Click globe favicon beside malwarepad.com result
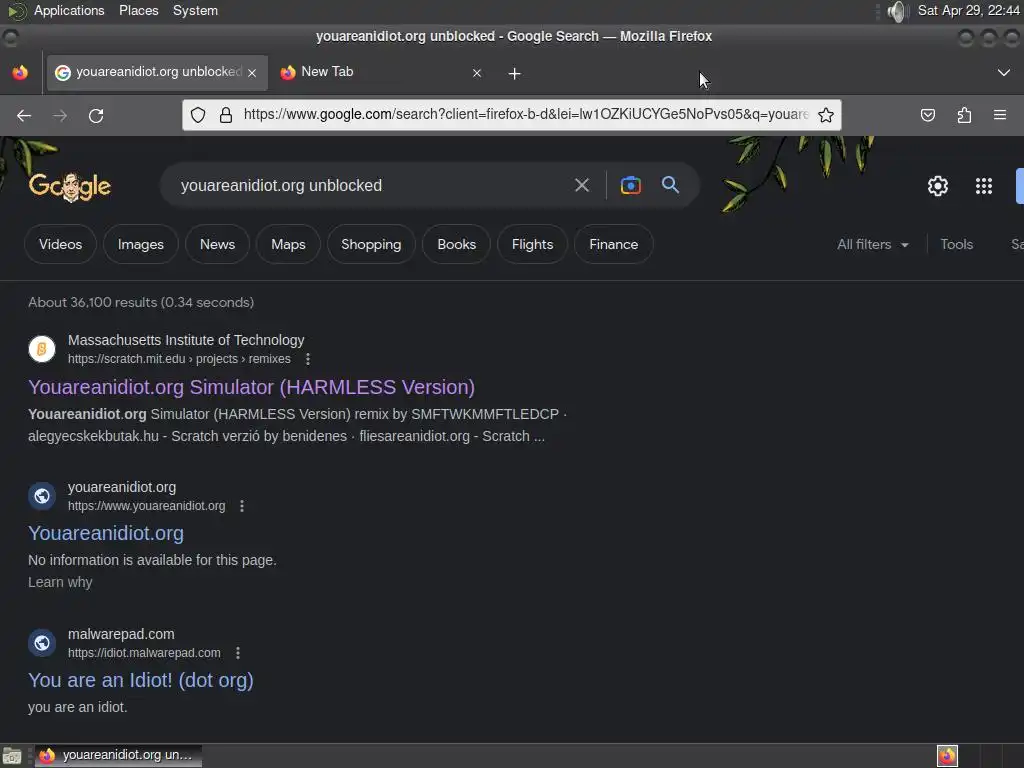Viewport: 1024px width, 768px height. click(42, 643)
